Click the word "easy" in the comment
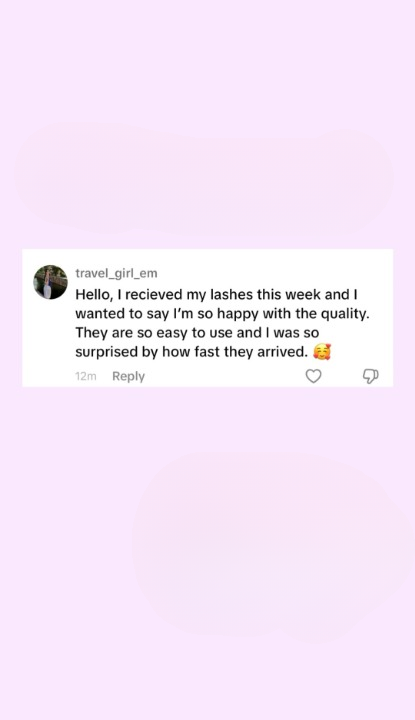Image resolution: width=415 pixels, height=720 pixels. click(x=173, y=334)
